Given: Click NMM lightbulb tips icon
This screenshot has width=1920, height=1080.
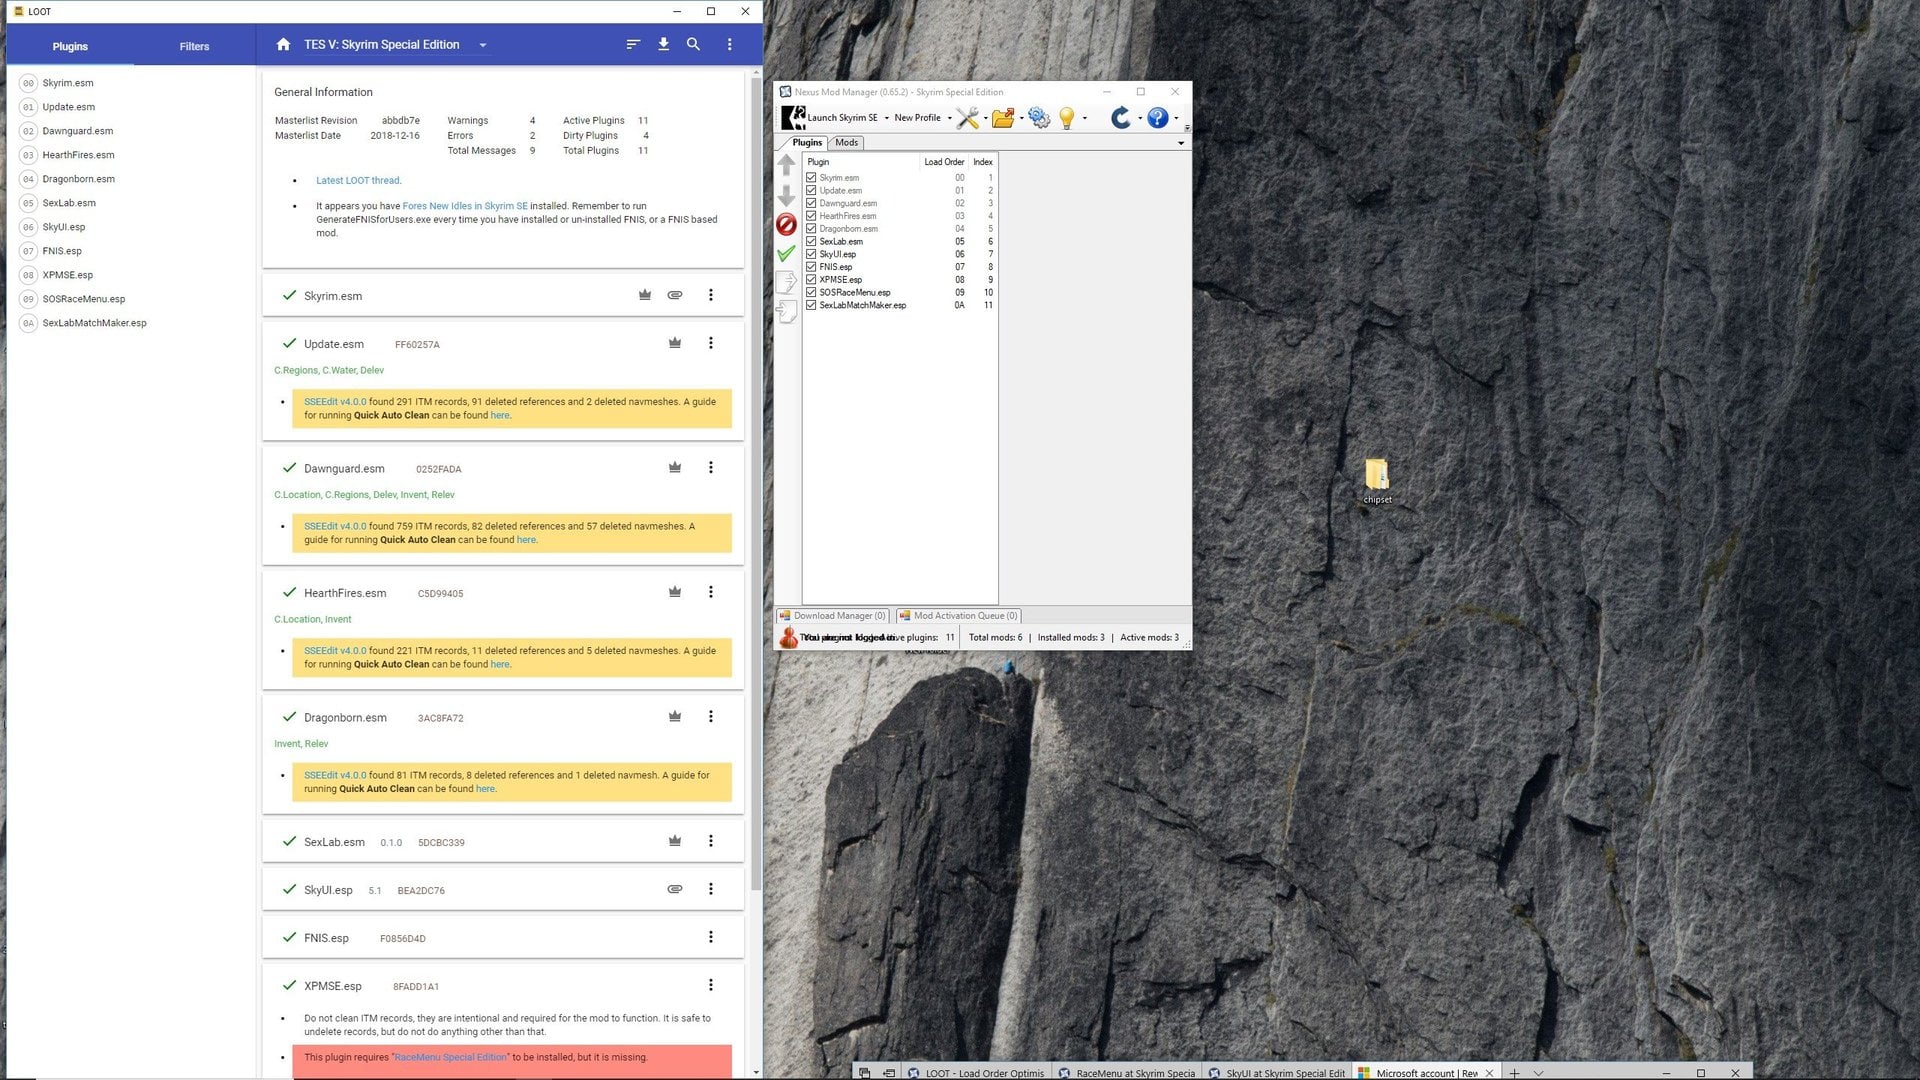Looking at the screenshot, I should click(1067, 118).
